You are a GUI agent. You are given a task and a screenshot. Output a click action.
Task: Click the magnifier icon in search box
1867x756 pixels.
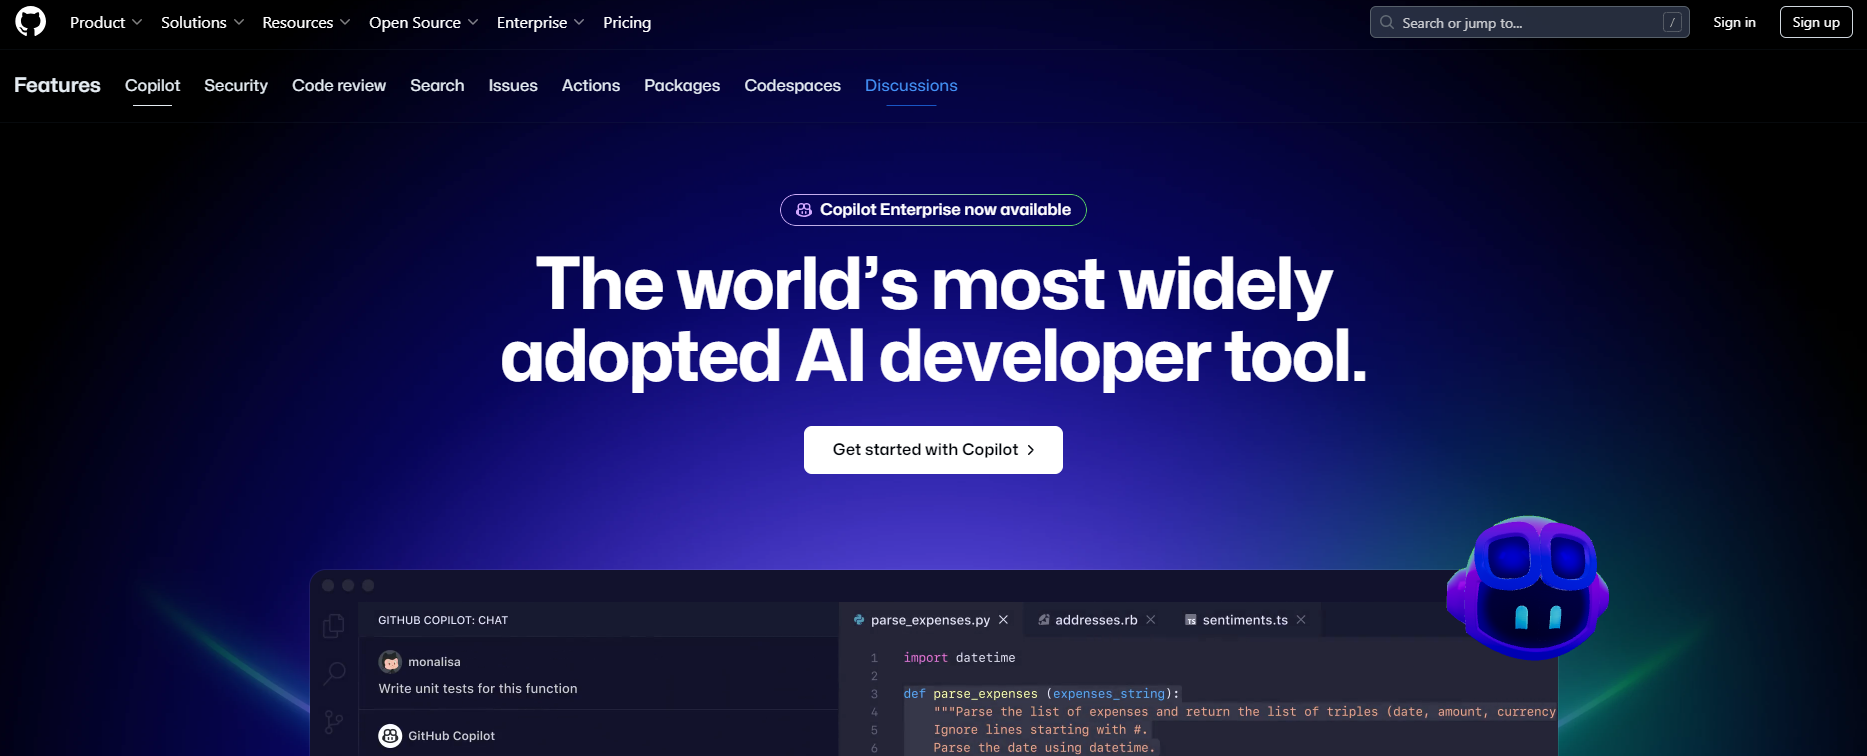point(1387,22)
